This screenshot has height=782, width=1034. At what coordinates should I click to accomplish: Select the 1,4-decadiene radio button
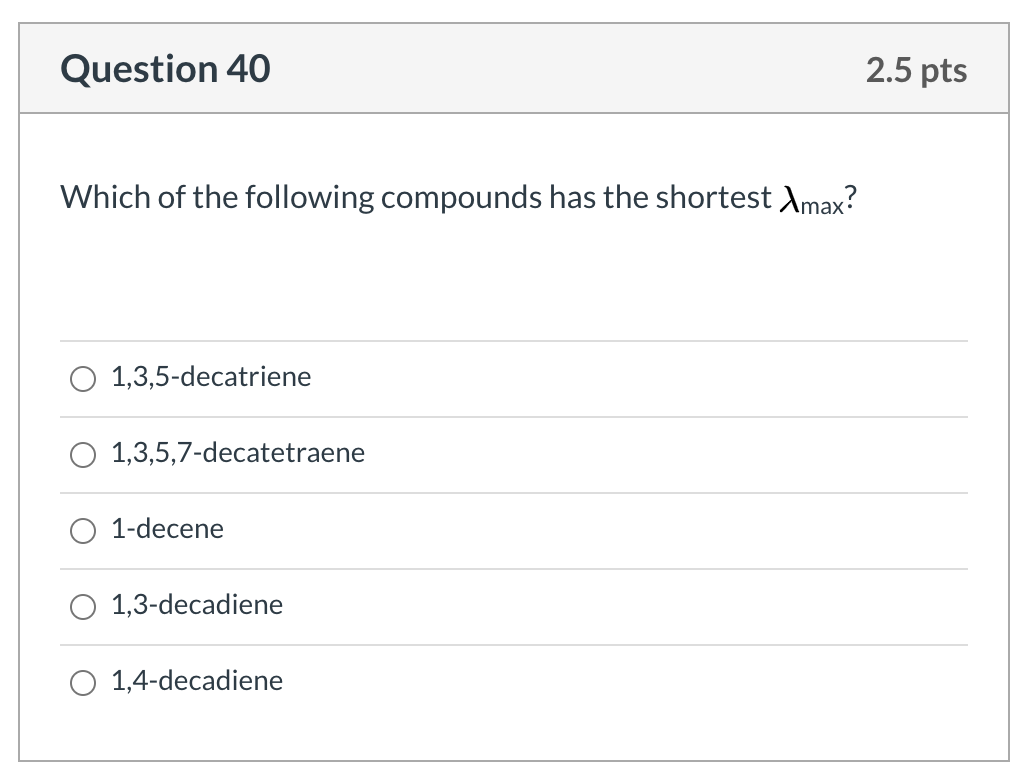(x=83, y=682)
